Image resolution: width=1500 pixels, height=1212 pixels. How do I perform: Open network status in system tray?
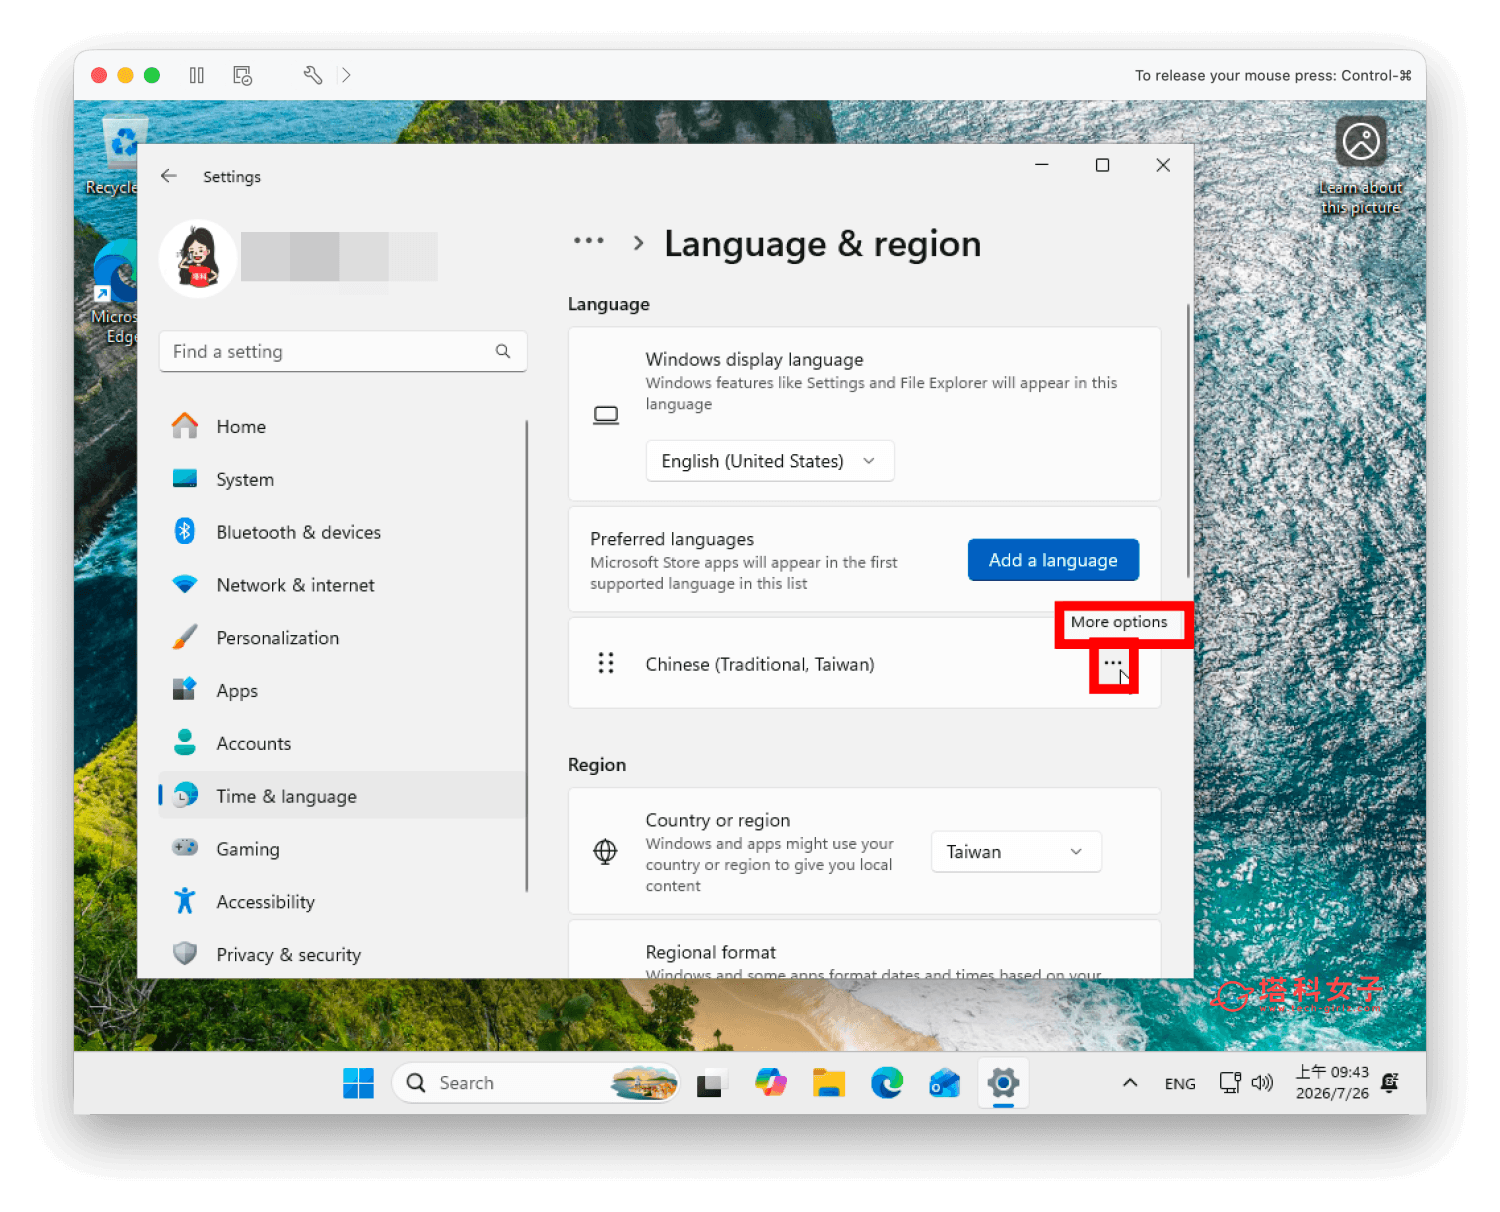(1230, 1083)
